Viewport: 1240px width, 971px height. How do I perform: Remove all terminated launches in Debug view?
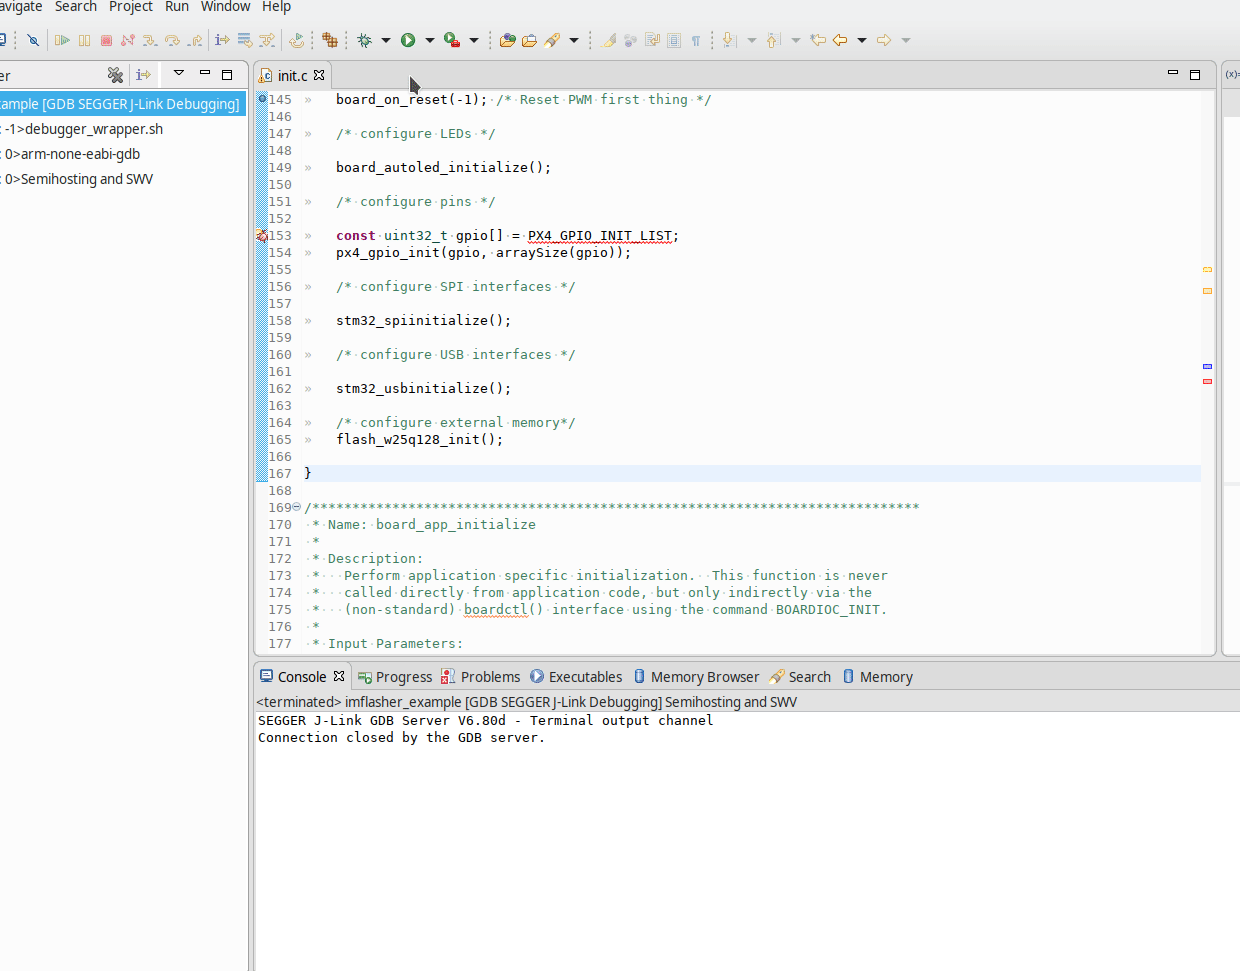(x=116, y=74)
